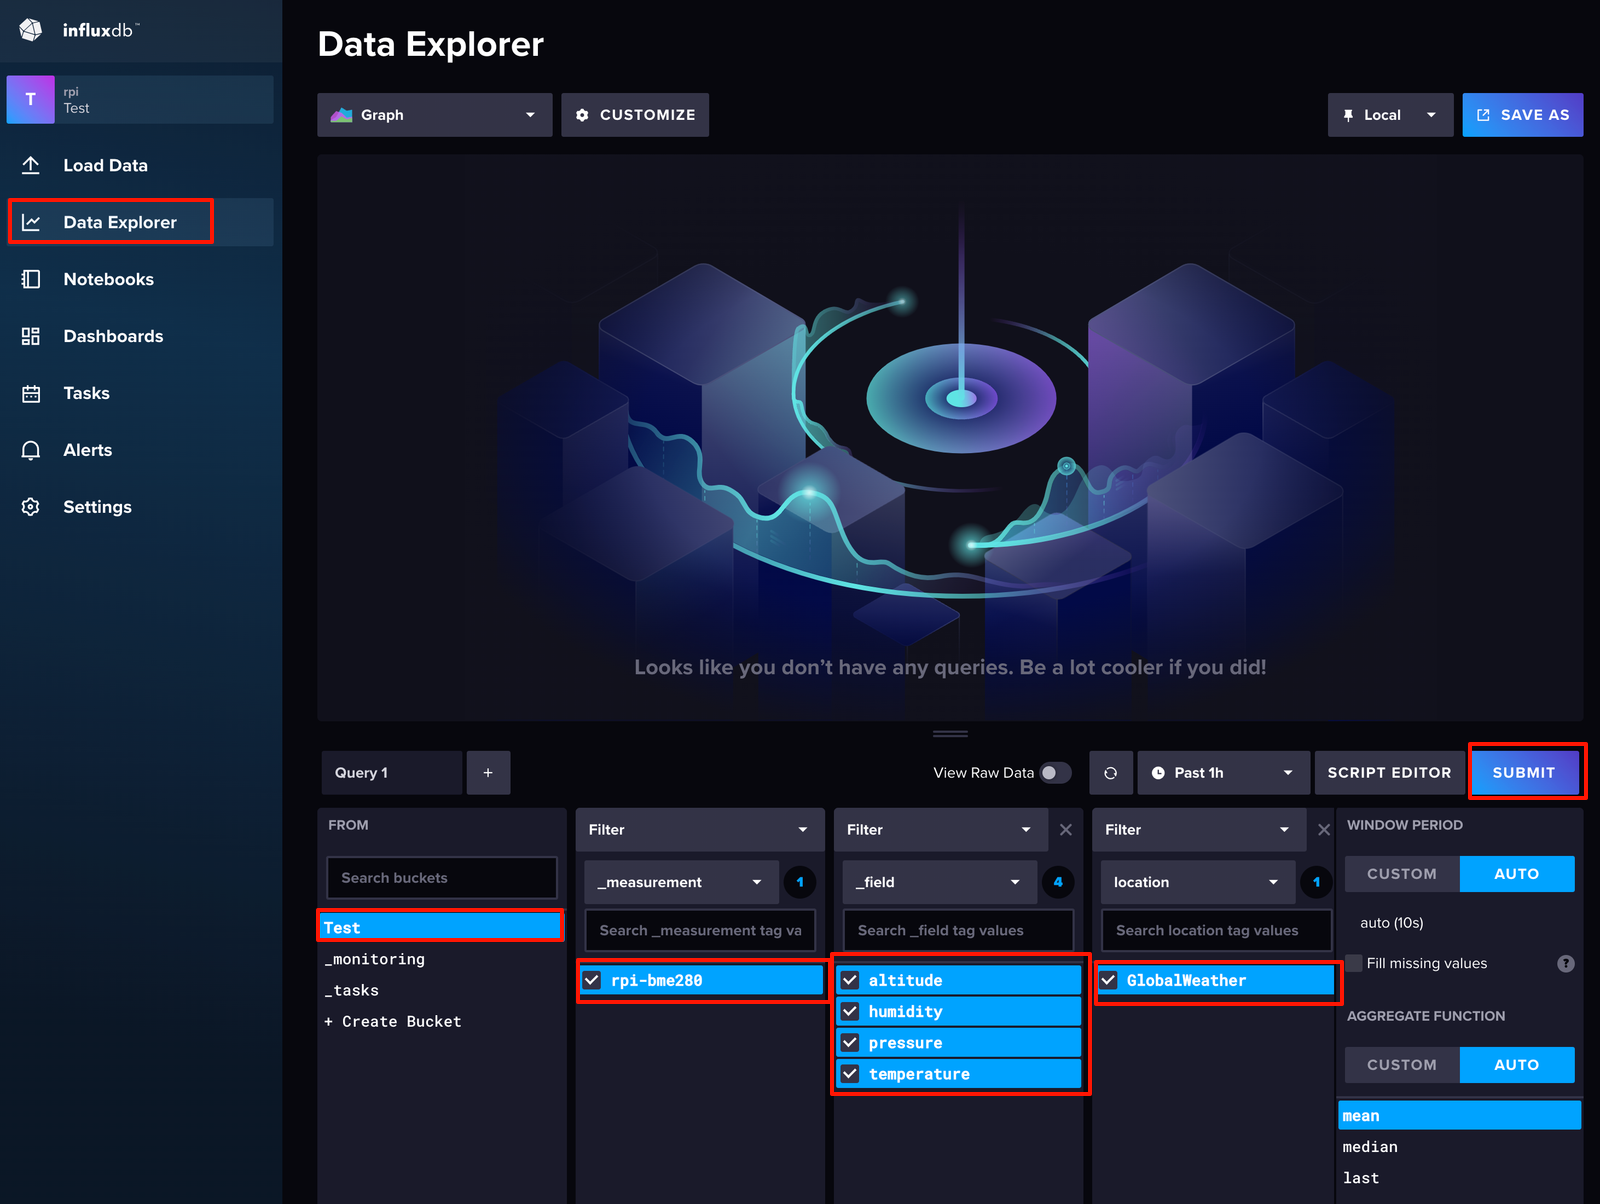The width and height of the screenshot is (1600, 1204).
Task: Open the rpi Test user avatar
Action: [x=31, y=100]
